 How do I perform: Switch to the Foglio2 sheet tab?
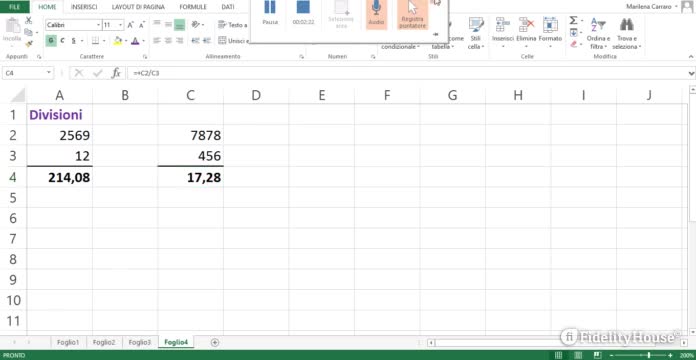click(104, 342)
